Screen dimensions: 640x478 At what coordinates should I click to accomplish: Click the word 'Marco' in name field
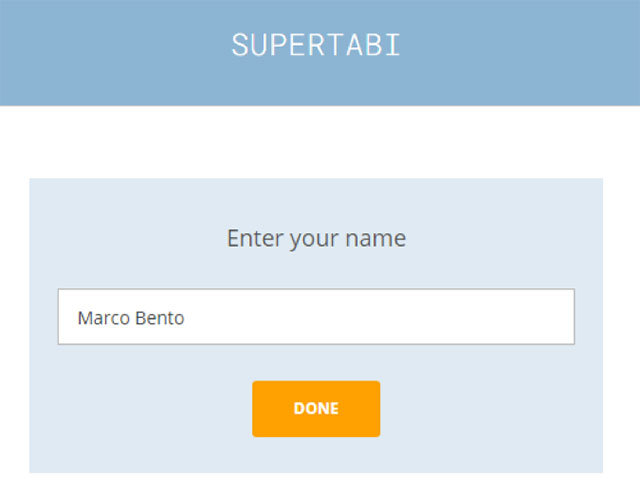[x=101, y=318]
